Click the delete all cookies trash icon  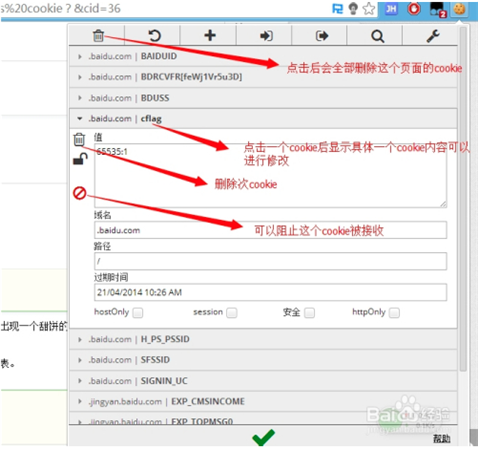coord(98,35)
